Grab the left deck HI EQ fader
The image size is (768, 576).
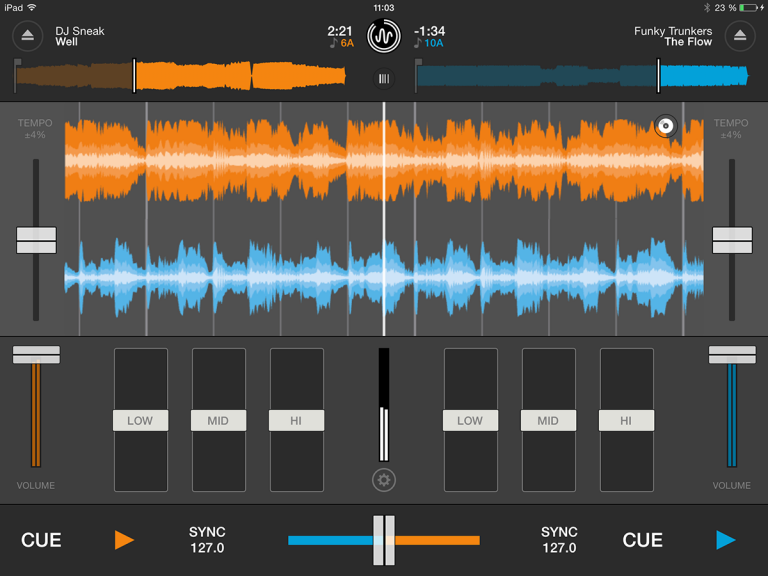coord(296,421)
